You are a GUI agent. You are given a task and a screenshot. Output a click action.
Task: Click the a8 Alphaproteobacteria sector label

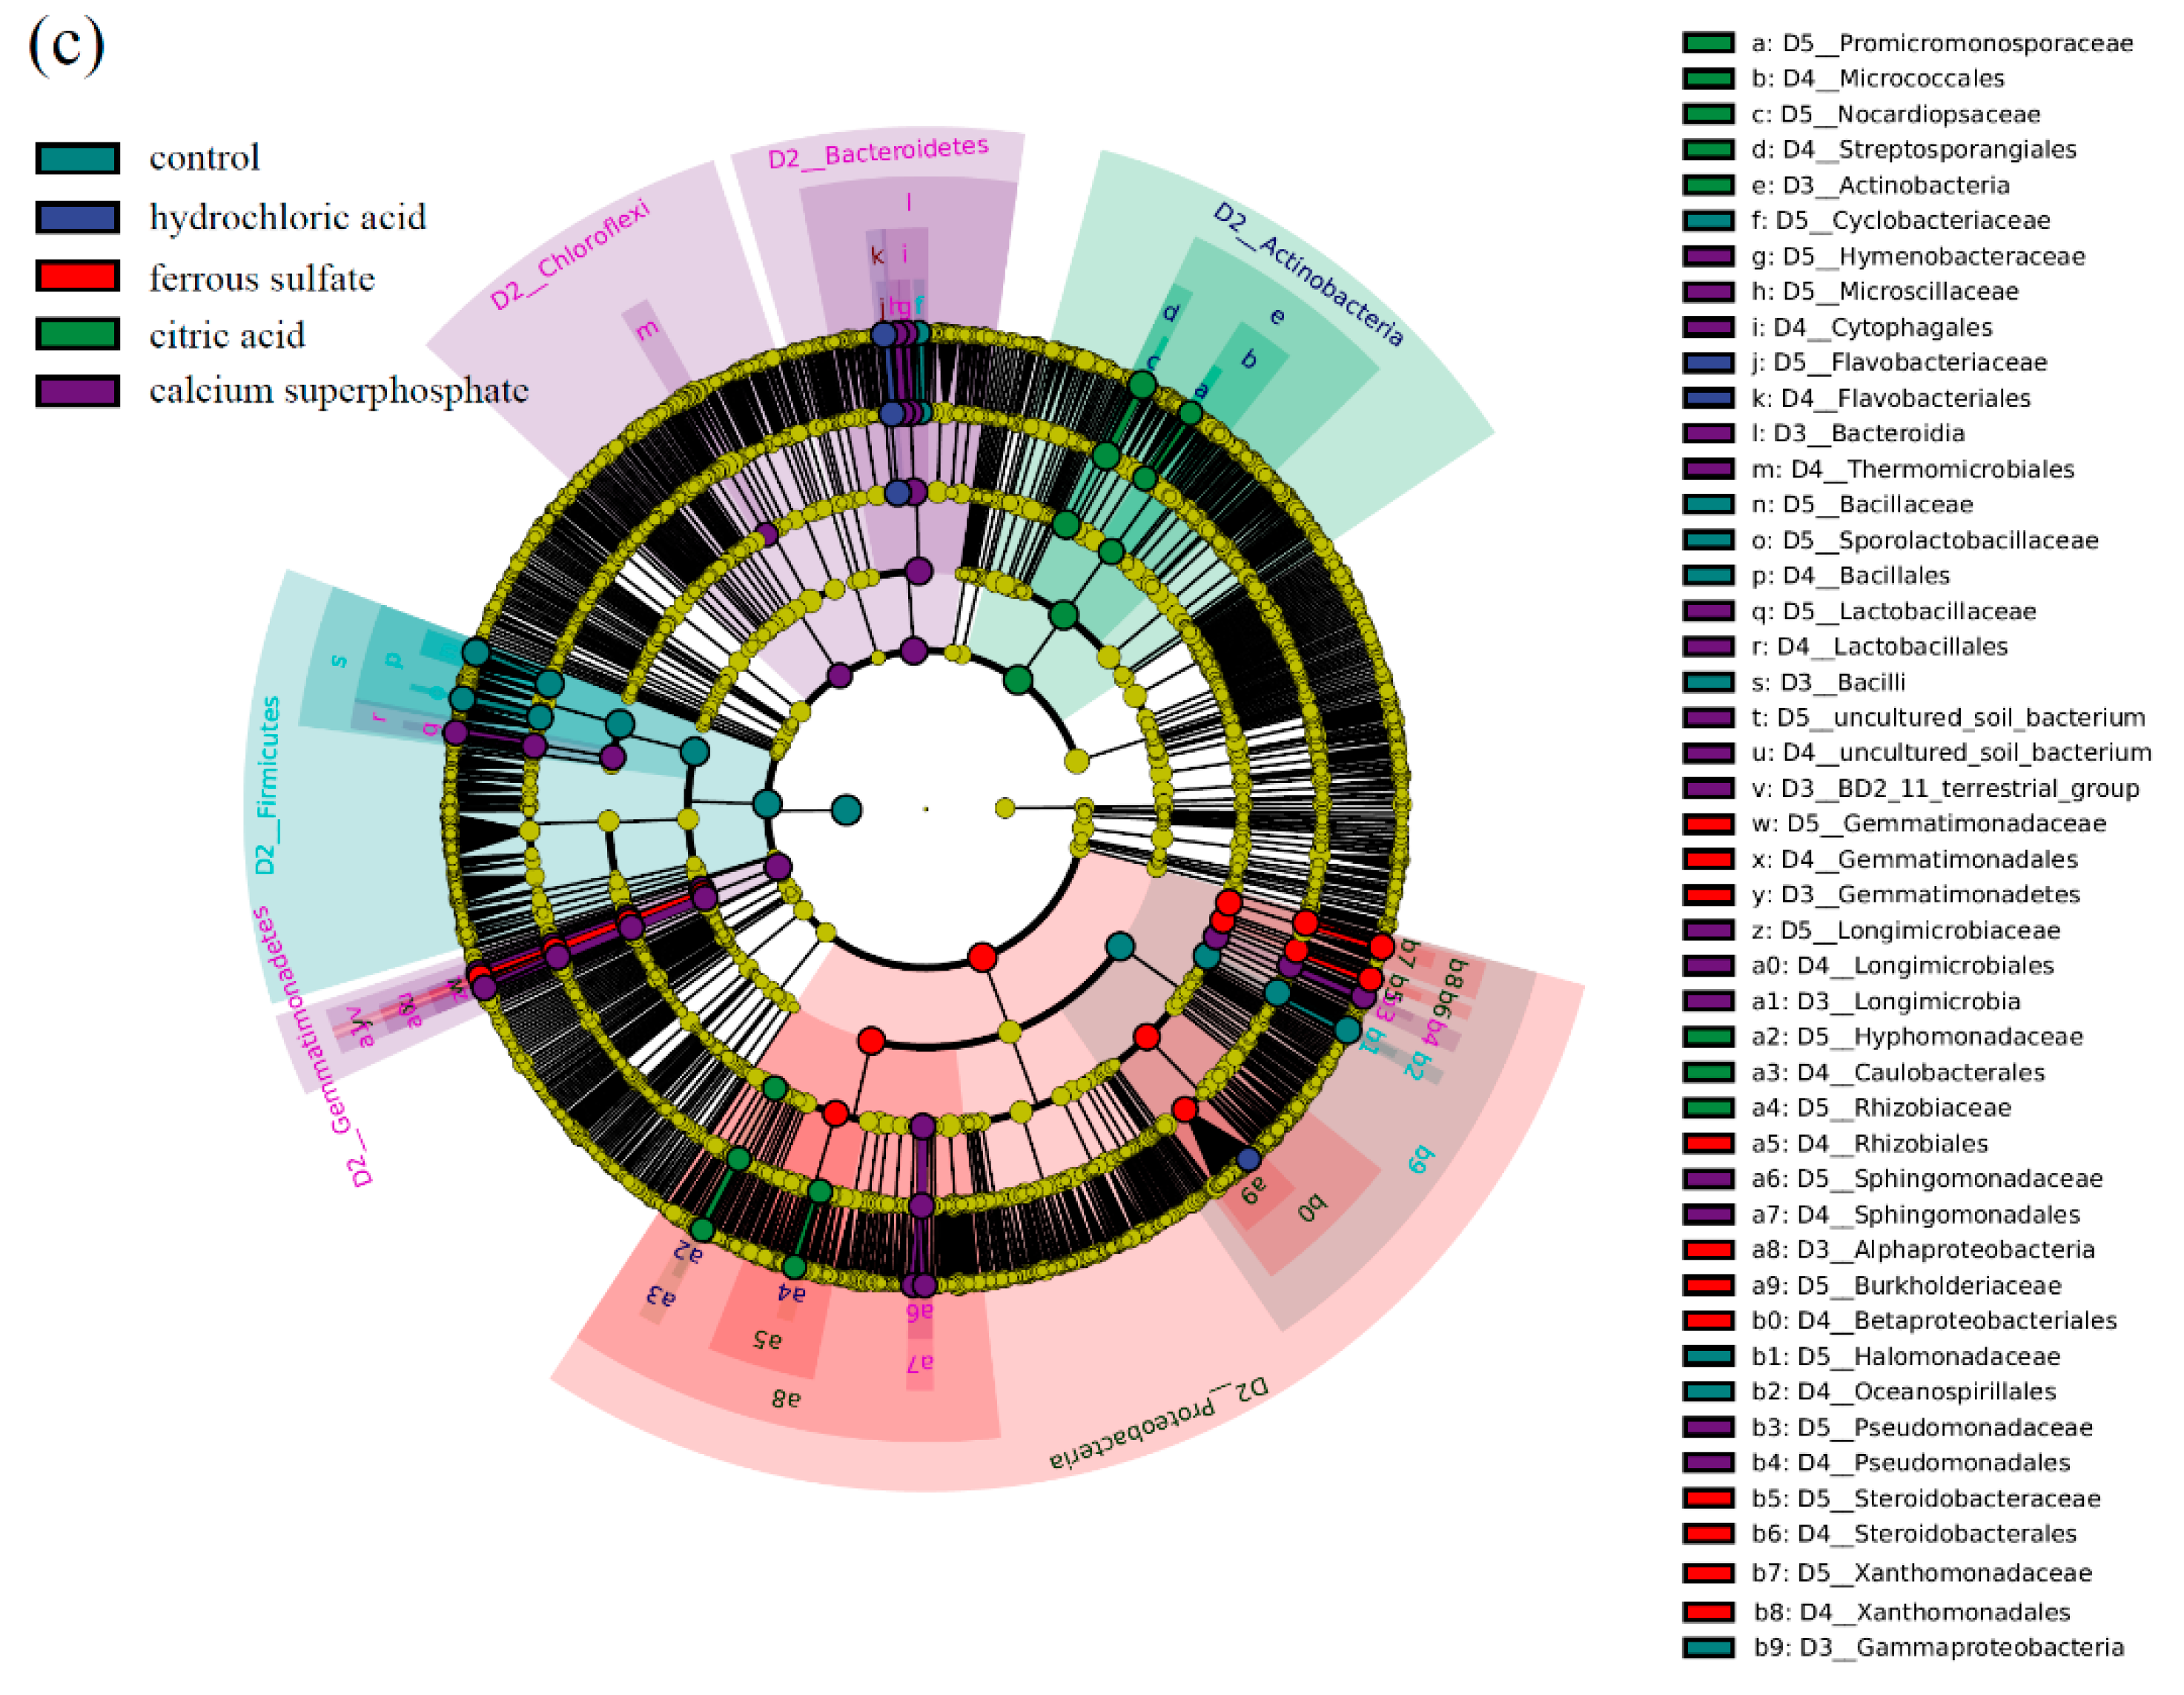tap(786, 1398)
